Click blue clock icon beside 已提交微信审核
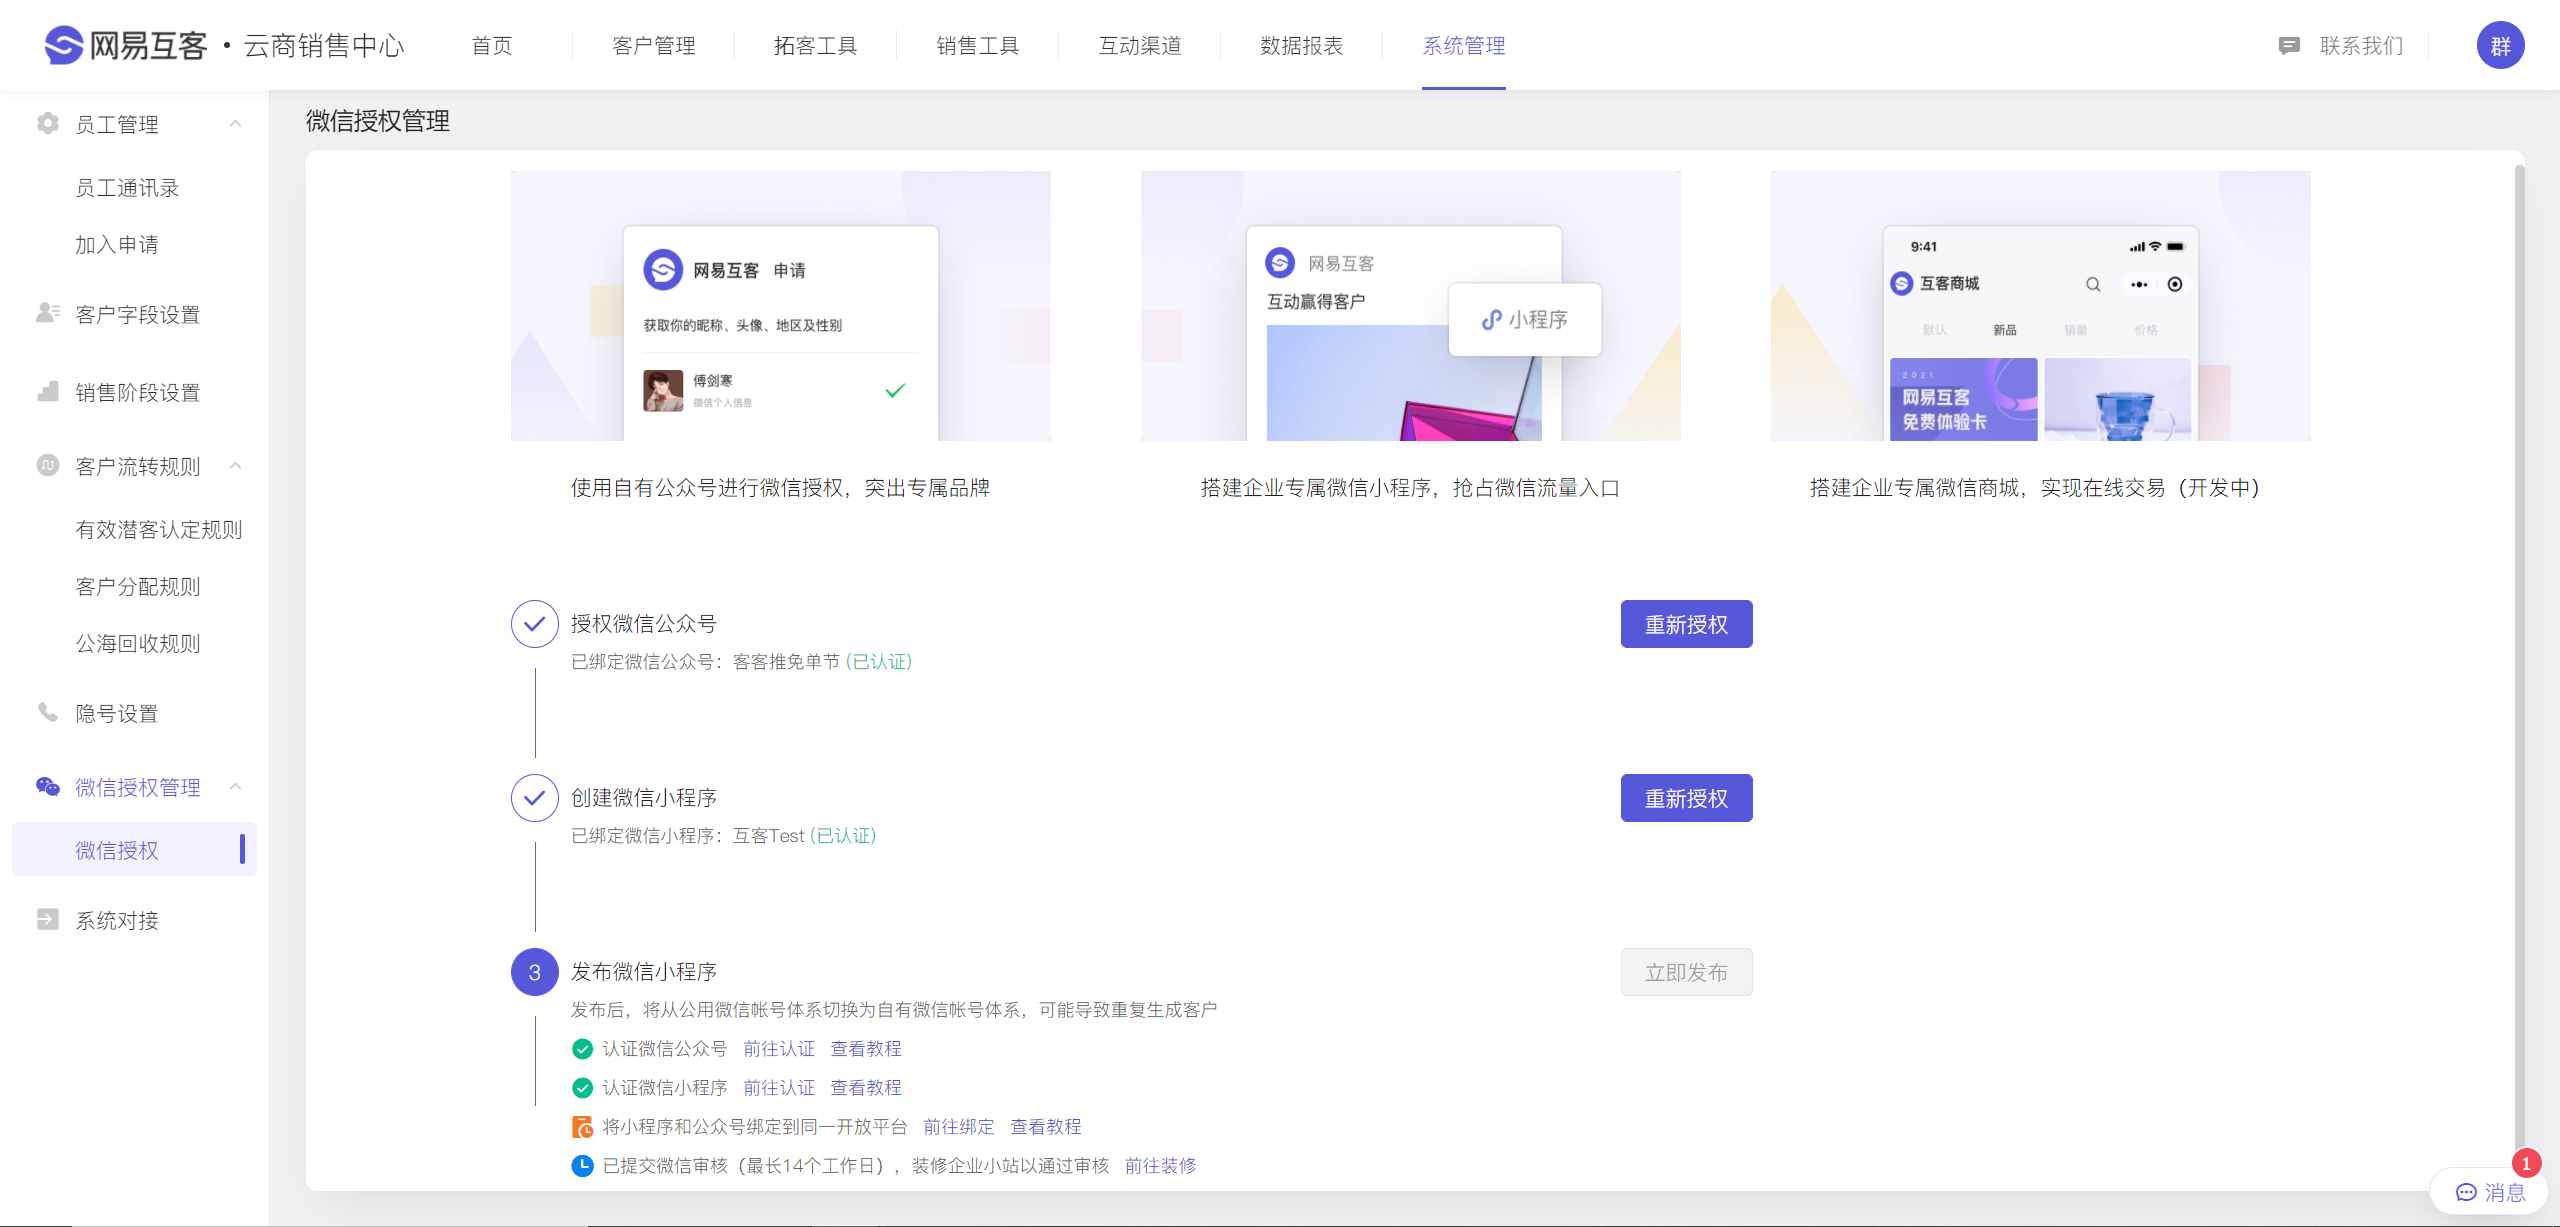2560x1227 pixels. click(x=582, y=1166)
